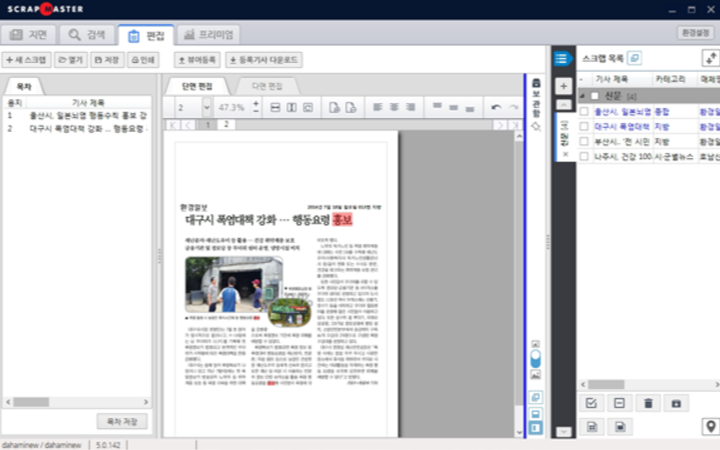Click the location pin icon

(x=711, y=427)
